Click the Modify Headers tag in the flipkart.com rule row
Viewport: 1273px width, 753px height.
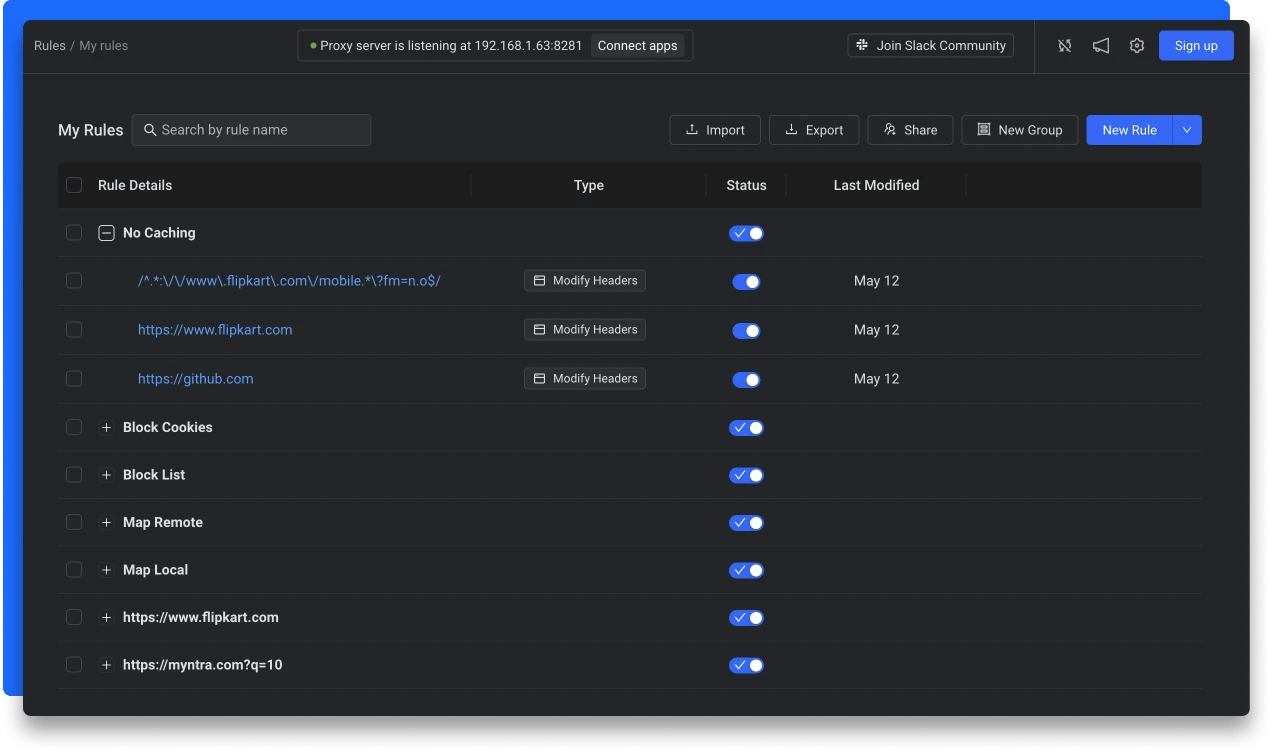pos(585,330)
